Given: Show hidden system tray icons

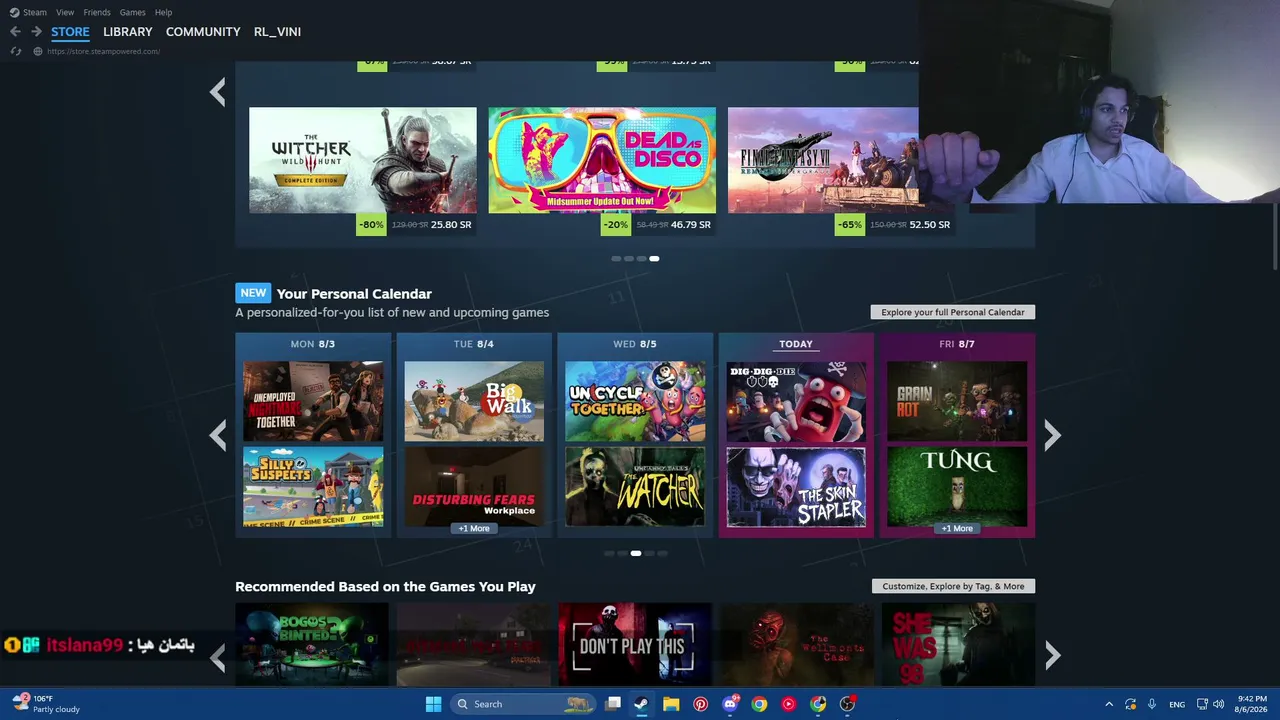Looking at the screenshot, I should click(1108, 704).
